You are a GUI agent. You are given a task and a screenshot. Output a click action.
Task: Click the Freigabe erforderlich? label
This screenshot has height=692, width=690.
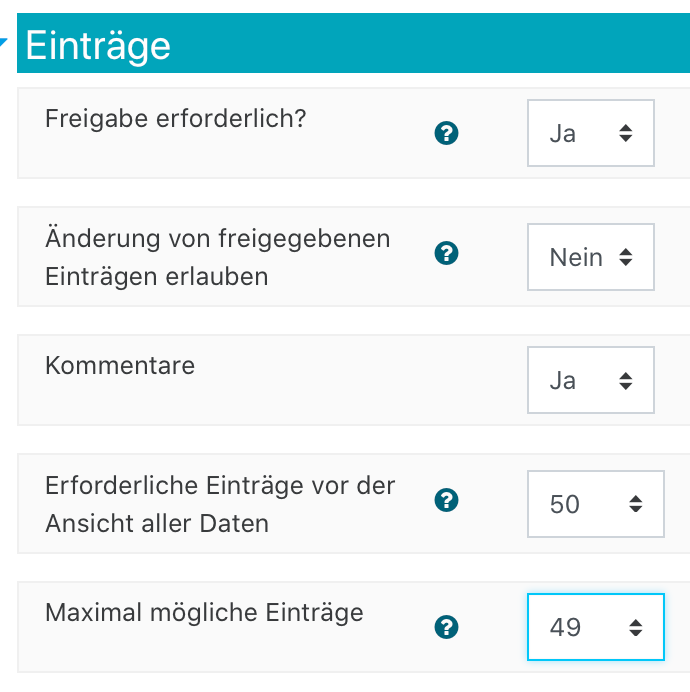pyautogui.click(x=176, y=119)
